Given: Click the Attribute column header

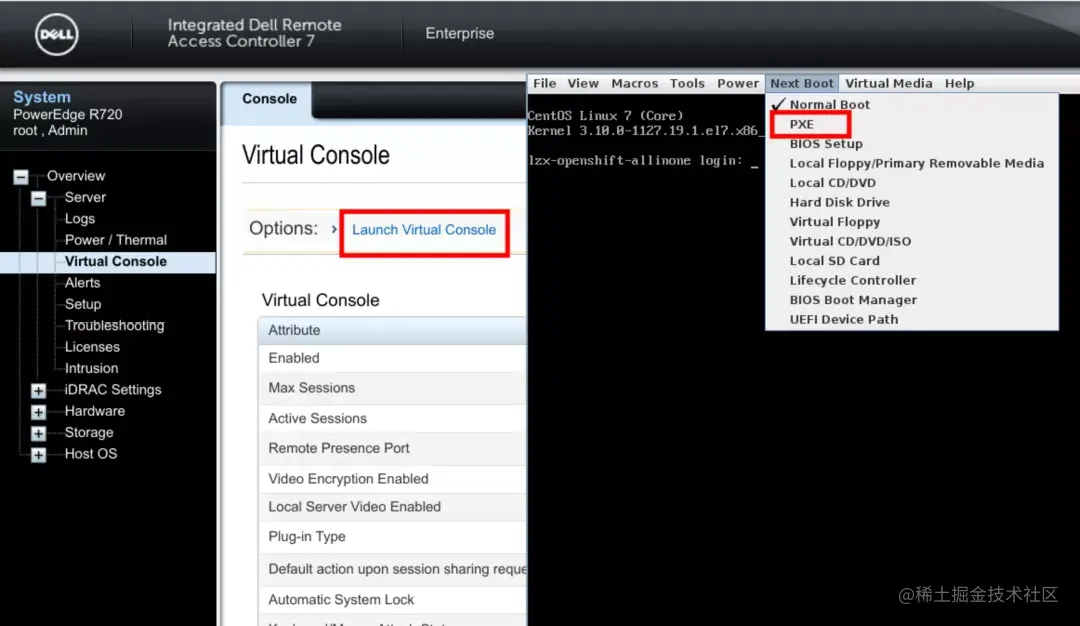Looking at the screenshot, I should point(393,331).
